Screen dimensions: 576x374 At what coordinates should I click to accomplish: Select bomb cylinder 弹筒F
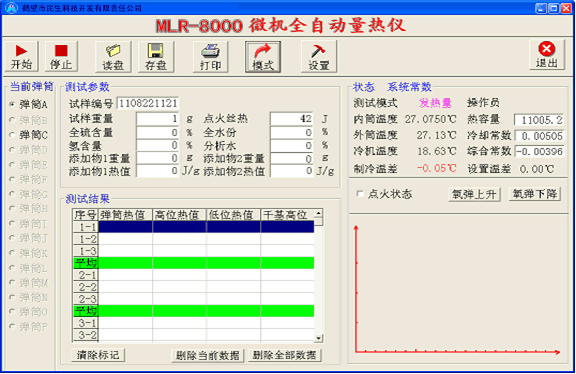pyautogui.click(x=29, y=179)
